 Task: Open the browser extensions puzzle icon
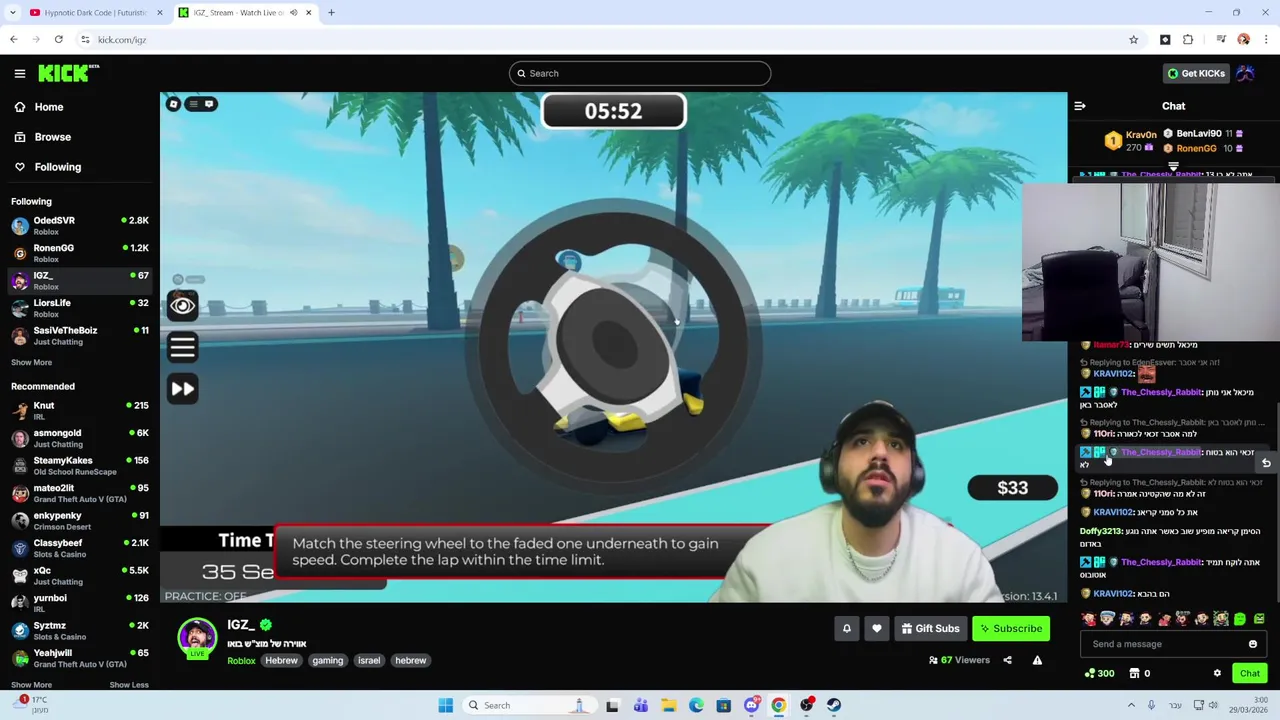[x=1188, y=40]
